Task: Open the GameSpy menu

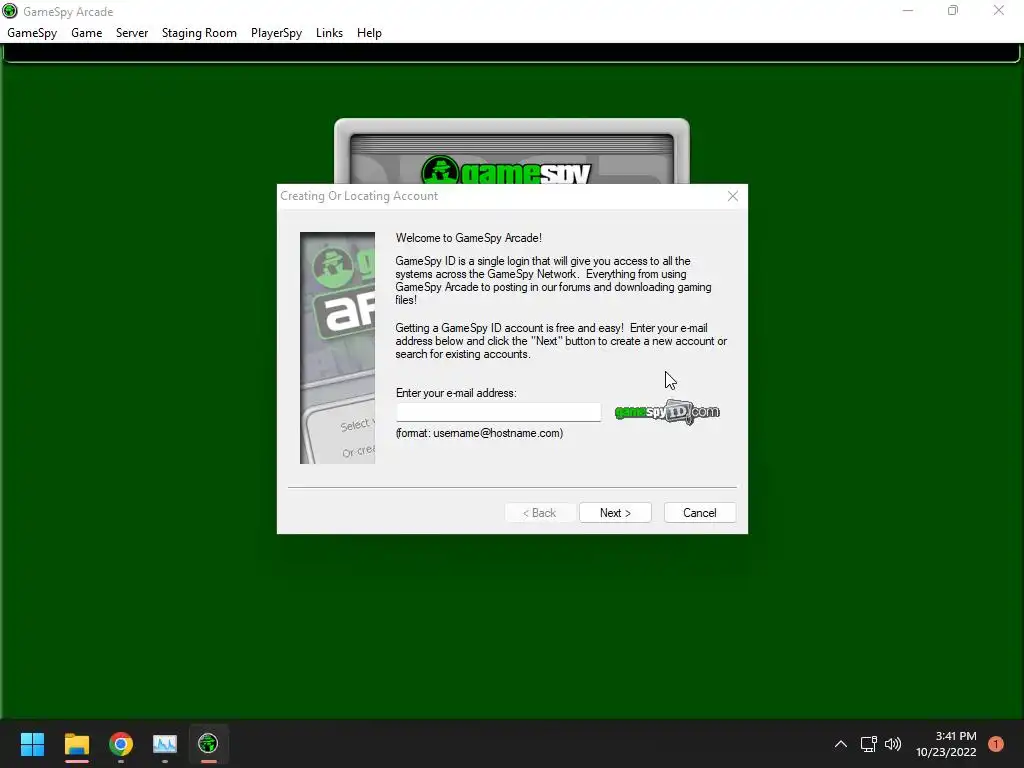Action: 32,33
